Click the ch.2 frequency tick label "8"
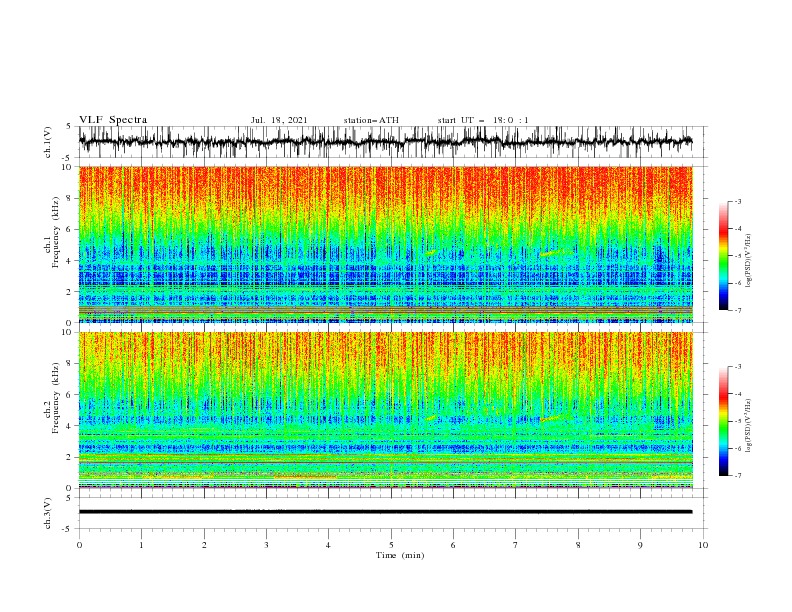Screen dimensions: 792x612 click(70, 364)
